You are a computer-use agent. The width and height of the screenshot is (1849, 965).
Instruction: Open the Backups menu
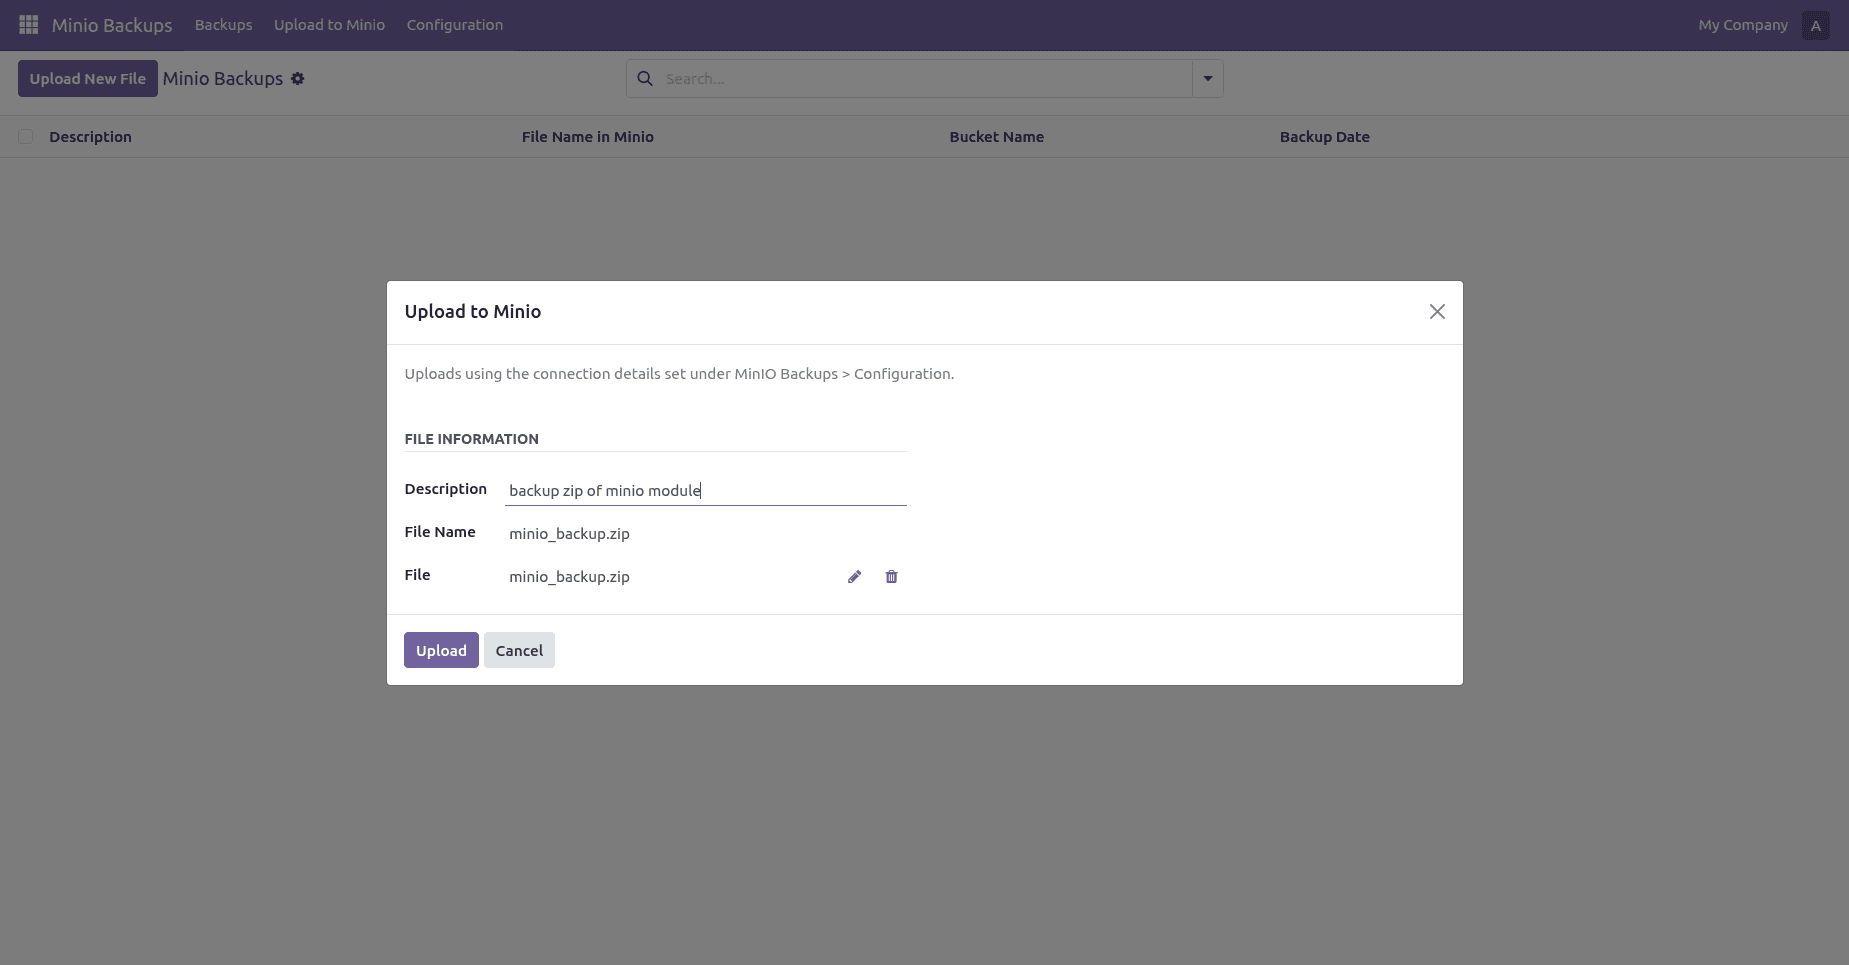tap(223, 25)
